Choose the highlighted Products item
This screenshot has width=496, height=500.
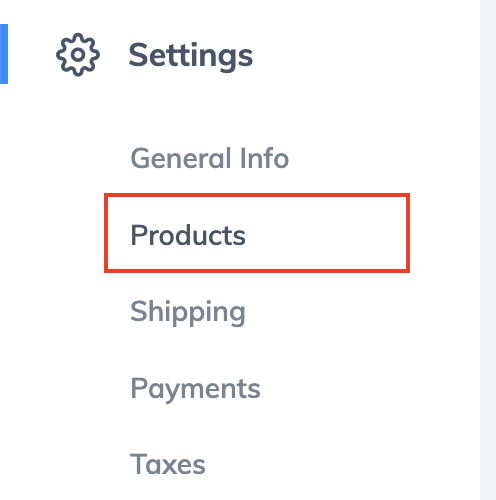coord(257,233)
